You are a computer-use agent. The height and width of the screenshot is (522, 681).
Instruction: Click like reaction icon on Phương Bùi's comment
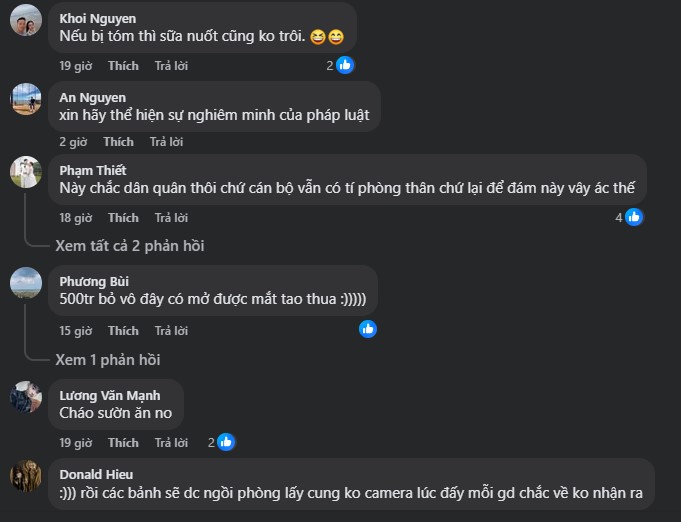[x=368, y=329]
